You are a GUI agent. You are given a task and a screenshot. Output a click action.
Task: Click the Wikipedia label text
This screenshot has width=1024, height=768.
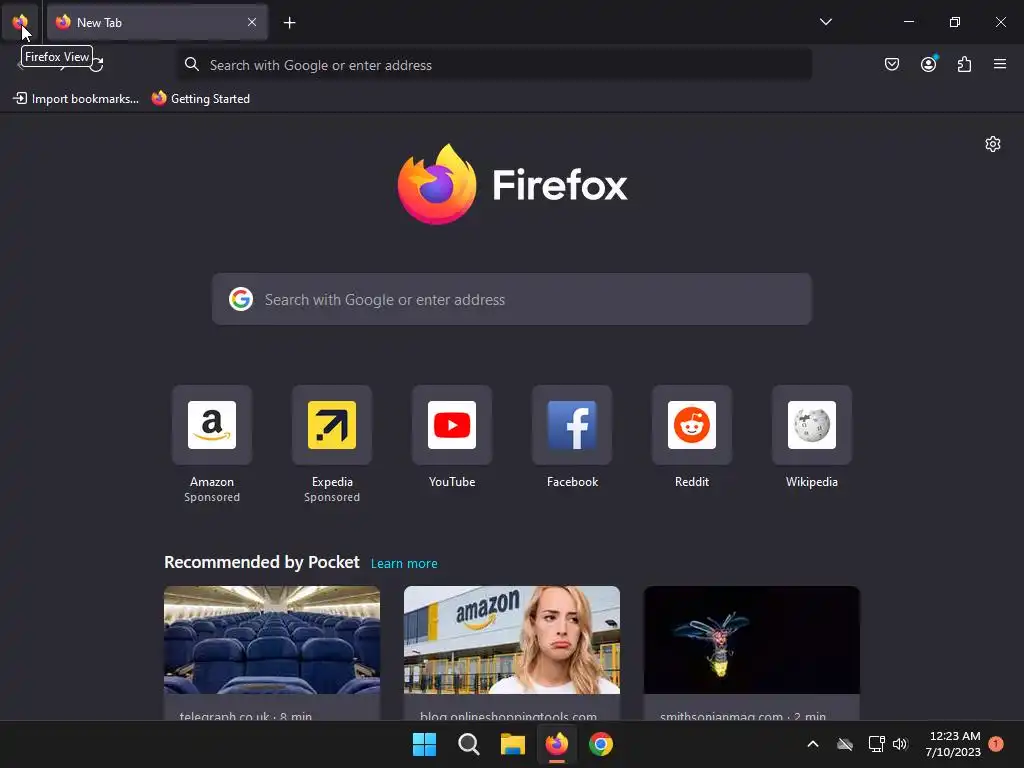pyautogui.click(x=812, y=482)
